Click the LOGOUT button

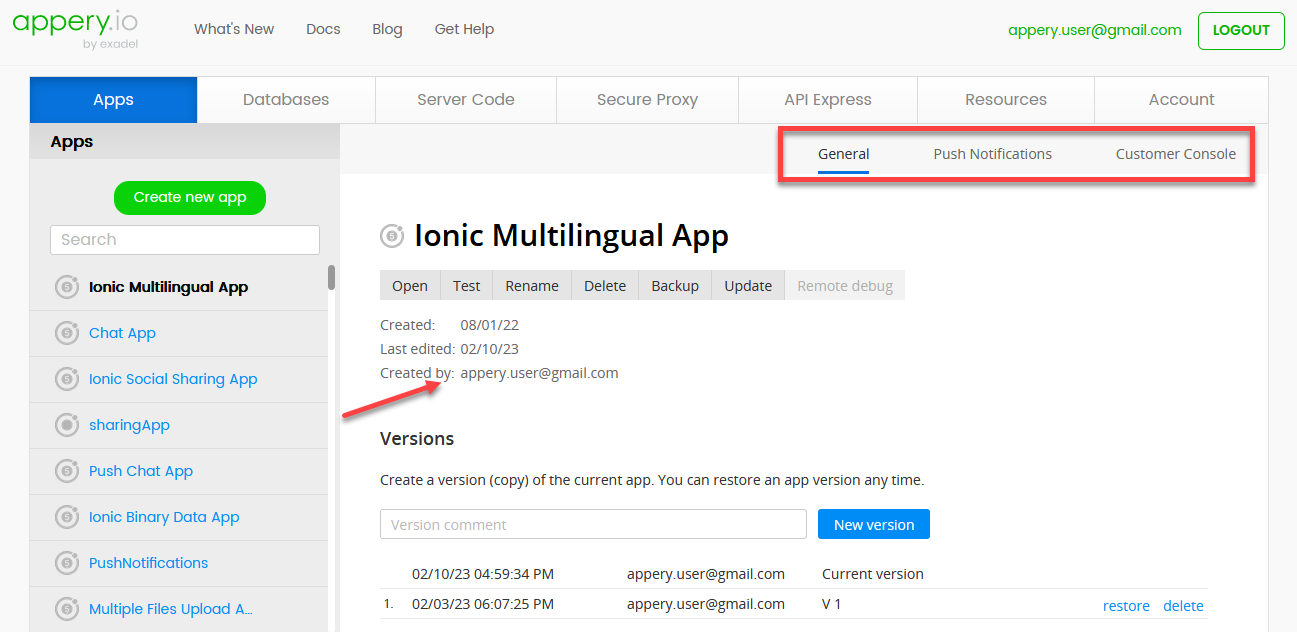point(1241,30)
